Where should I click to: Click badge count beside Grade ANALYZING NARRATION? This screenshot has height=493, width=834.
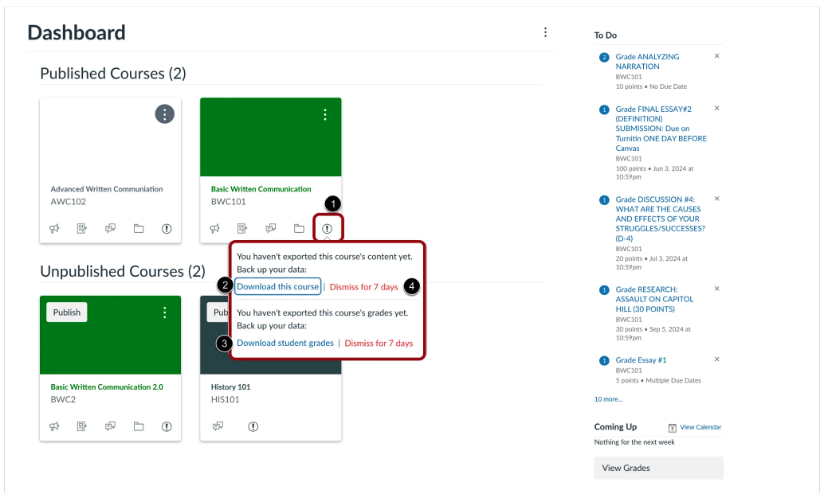pyautogui.click(x=604, y=57)
